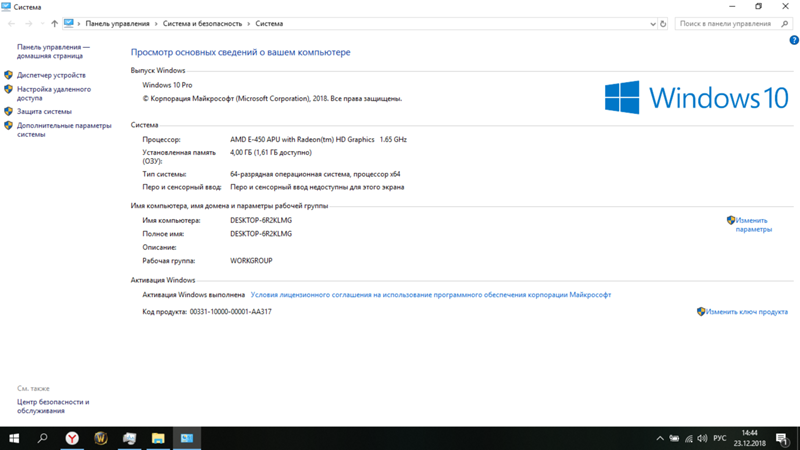Click the search magnifier icon in search box
The image size is (800, 450).
click(785, 23)
